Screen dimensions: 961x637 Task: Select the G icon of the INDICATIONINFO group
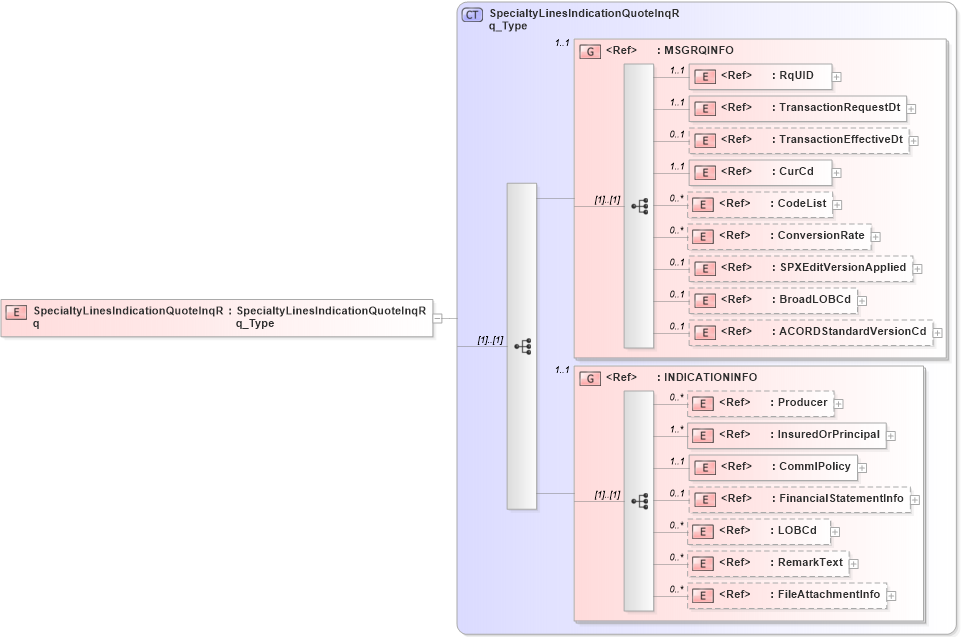589,377
